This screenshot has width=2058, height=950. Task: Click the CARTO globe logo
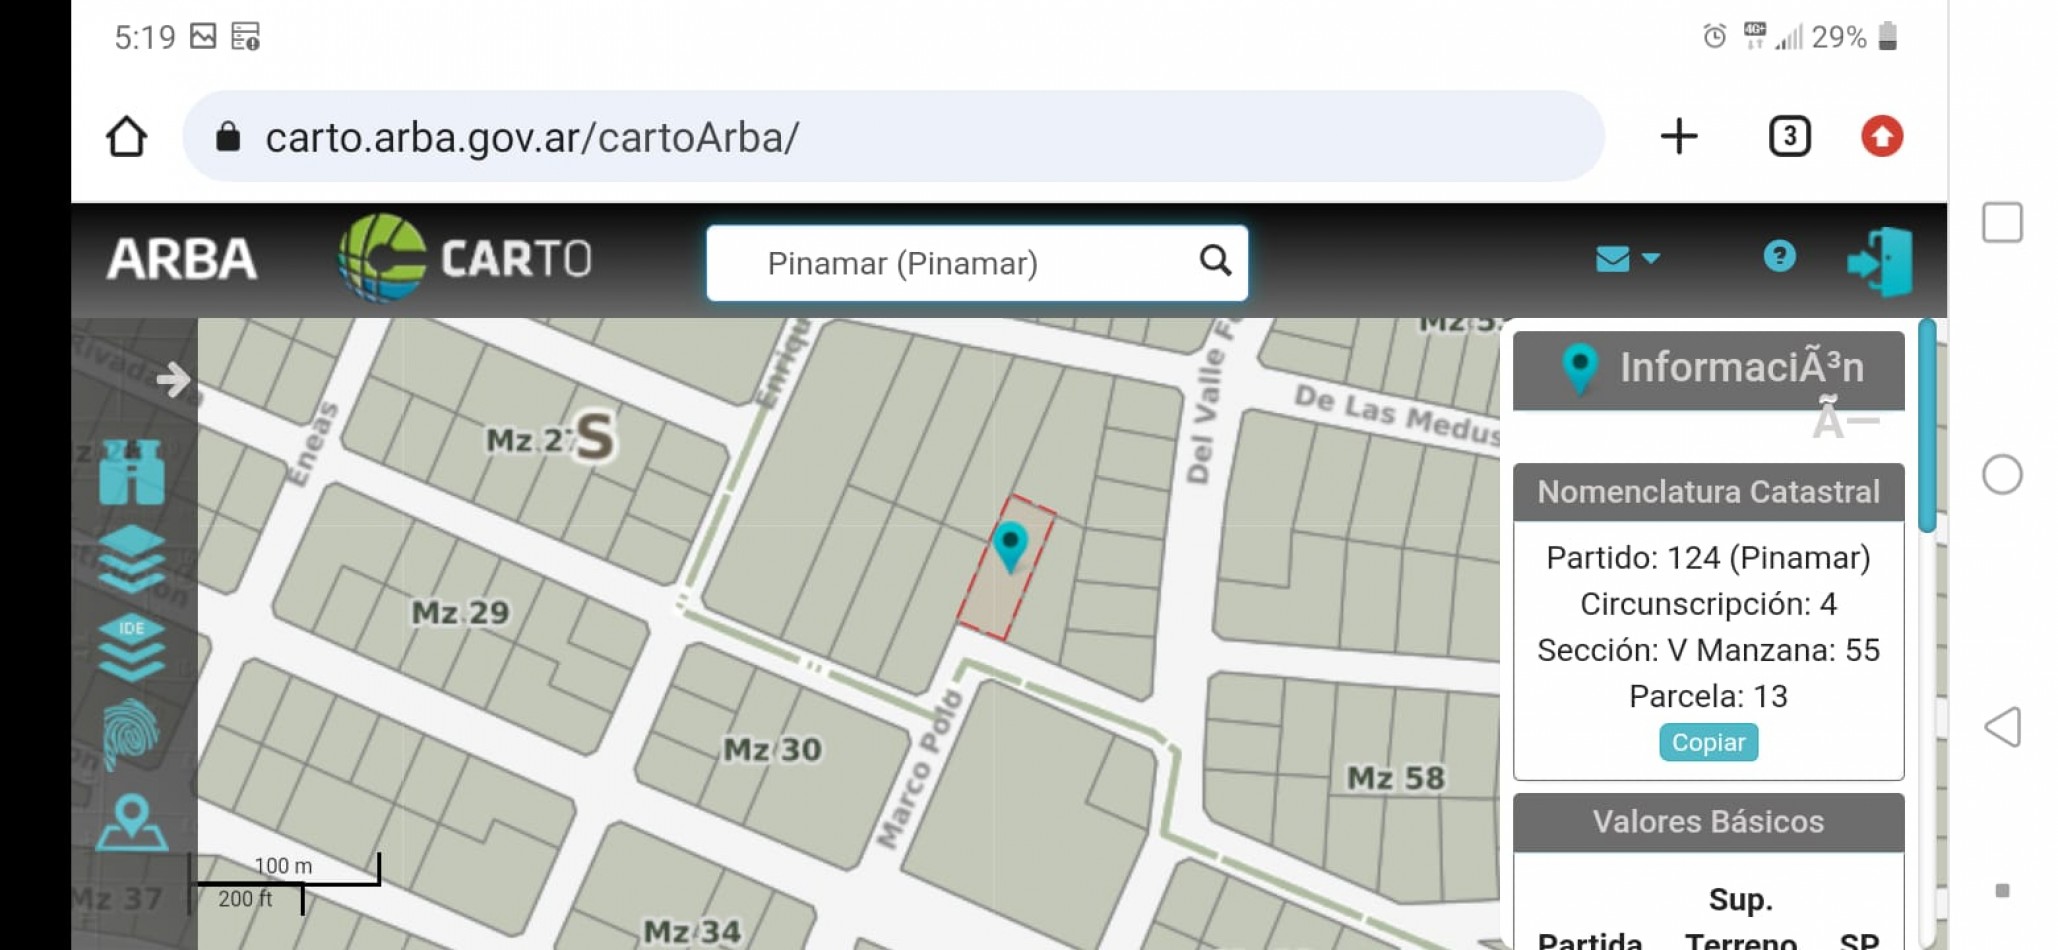coord(381,258)
